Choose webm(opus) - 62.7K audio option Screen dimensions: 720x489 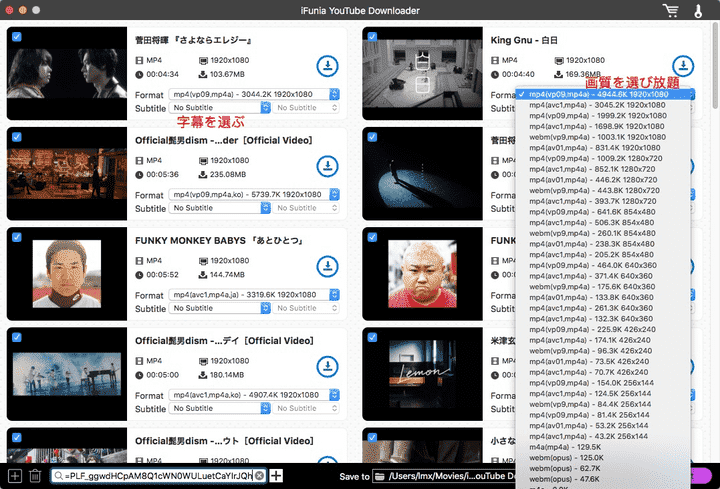(602, 468)
